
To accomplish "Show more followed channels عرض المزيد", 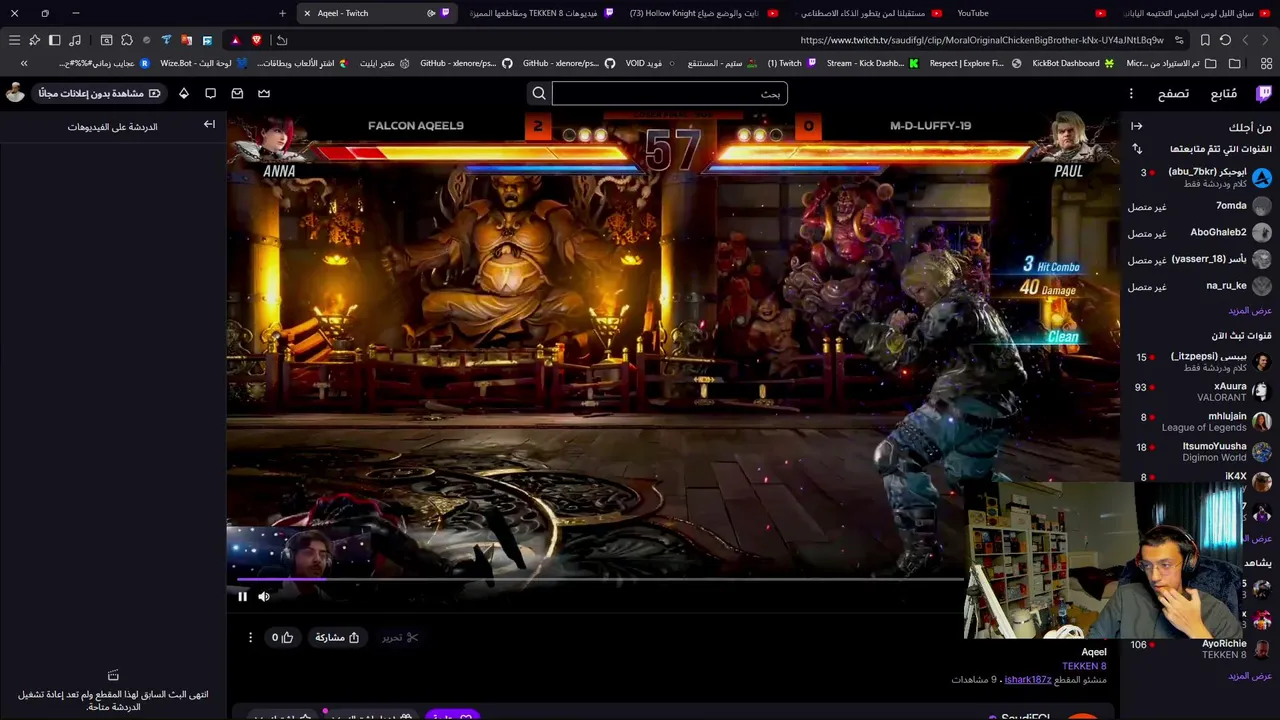I will [x=1250, y=310].
